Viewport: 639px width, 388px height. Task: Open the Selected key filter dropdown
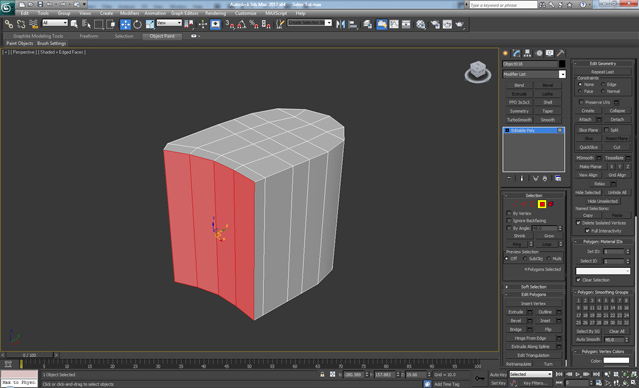(x=531, y=374)
